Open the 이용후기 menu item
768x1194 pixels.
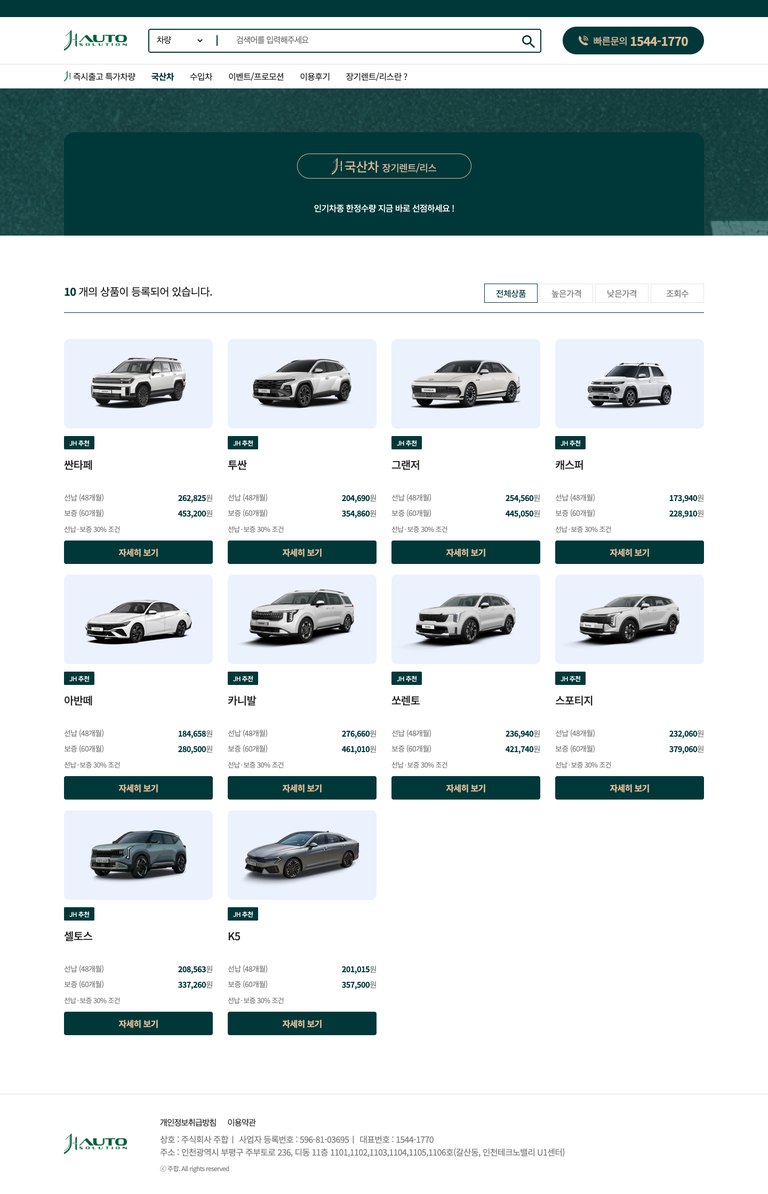[x=314, y=77]
